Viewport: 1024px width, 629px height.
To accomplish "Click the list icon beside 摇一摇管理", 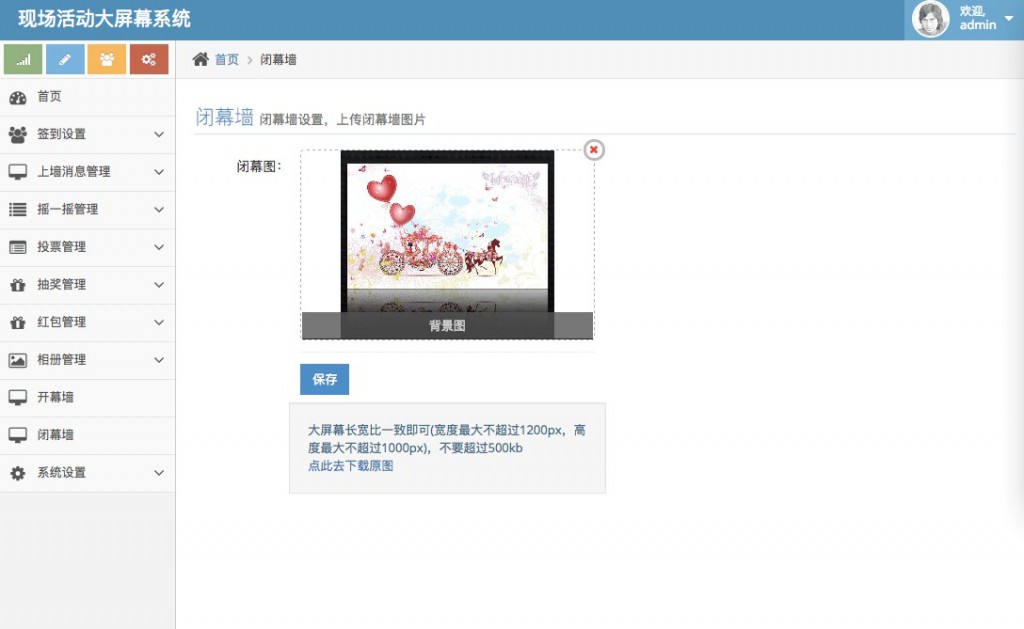I will click(x=18, y=210).
